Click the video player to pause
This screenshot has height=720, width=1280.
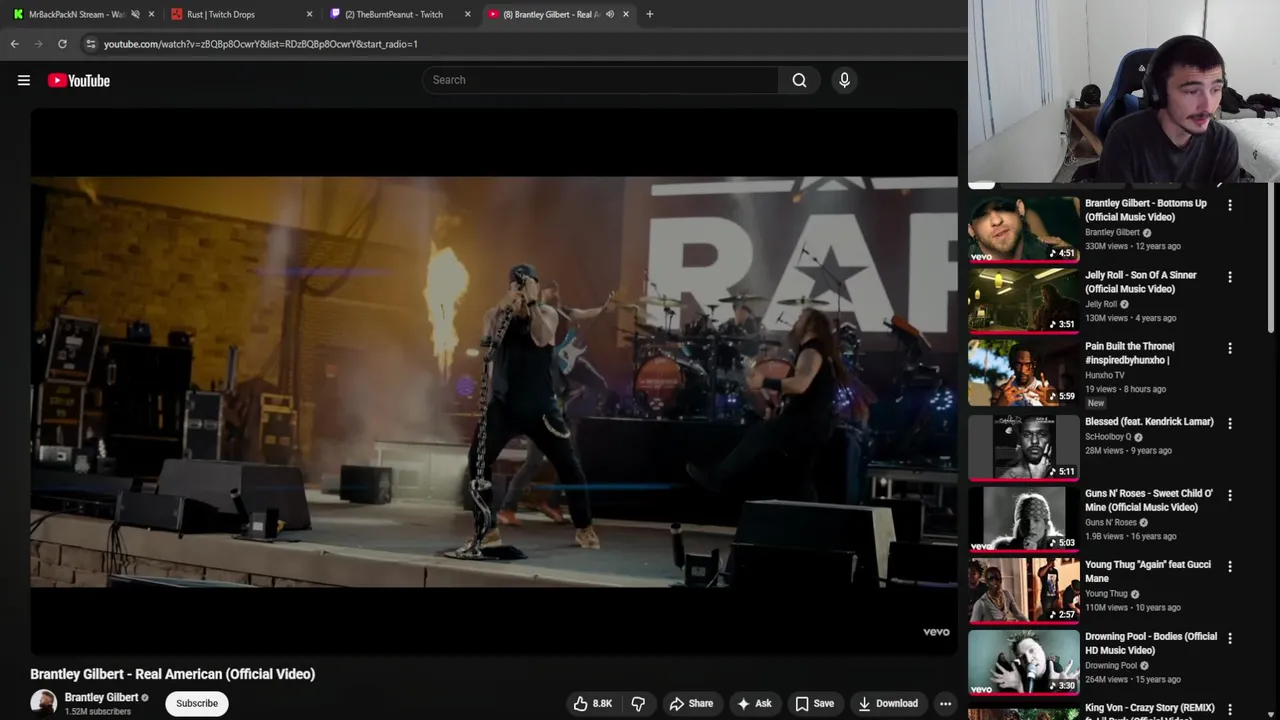(494, 382)
